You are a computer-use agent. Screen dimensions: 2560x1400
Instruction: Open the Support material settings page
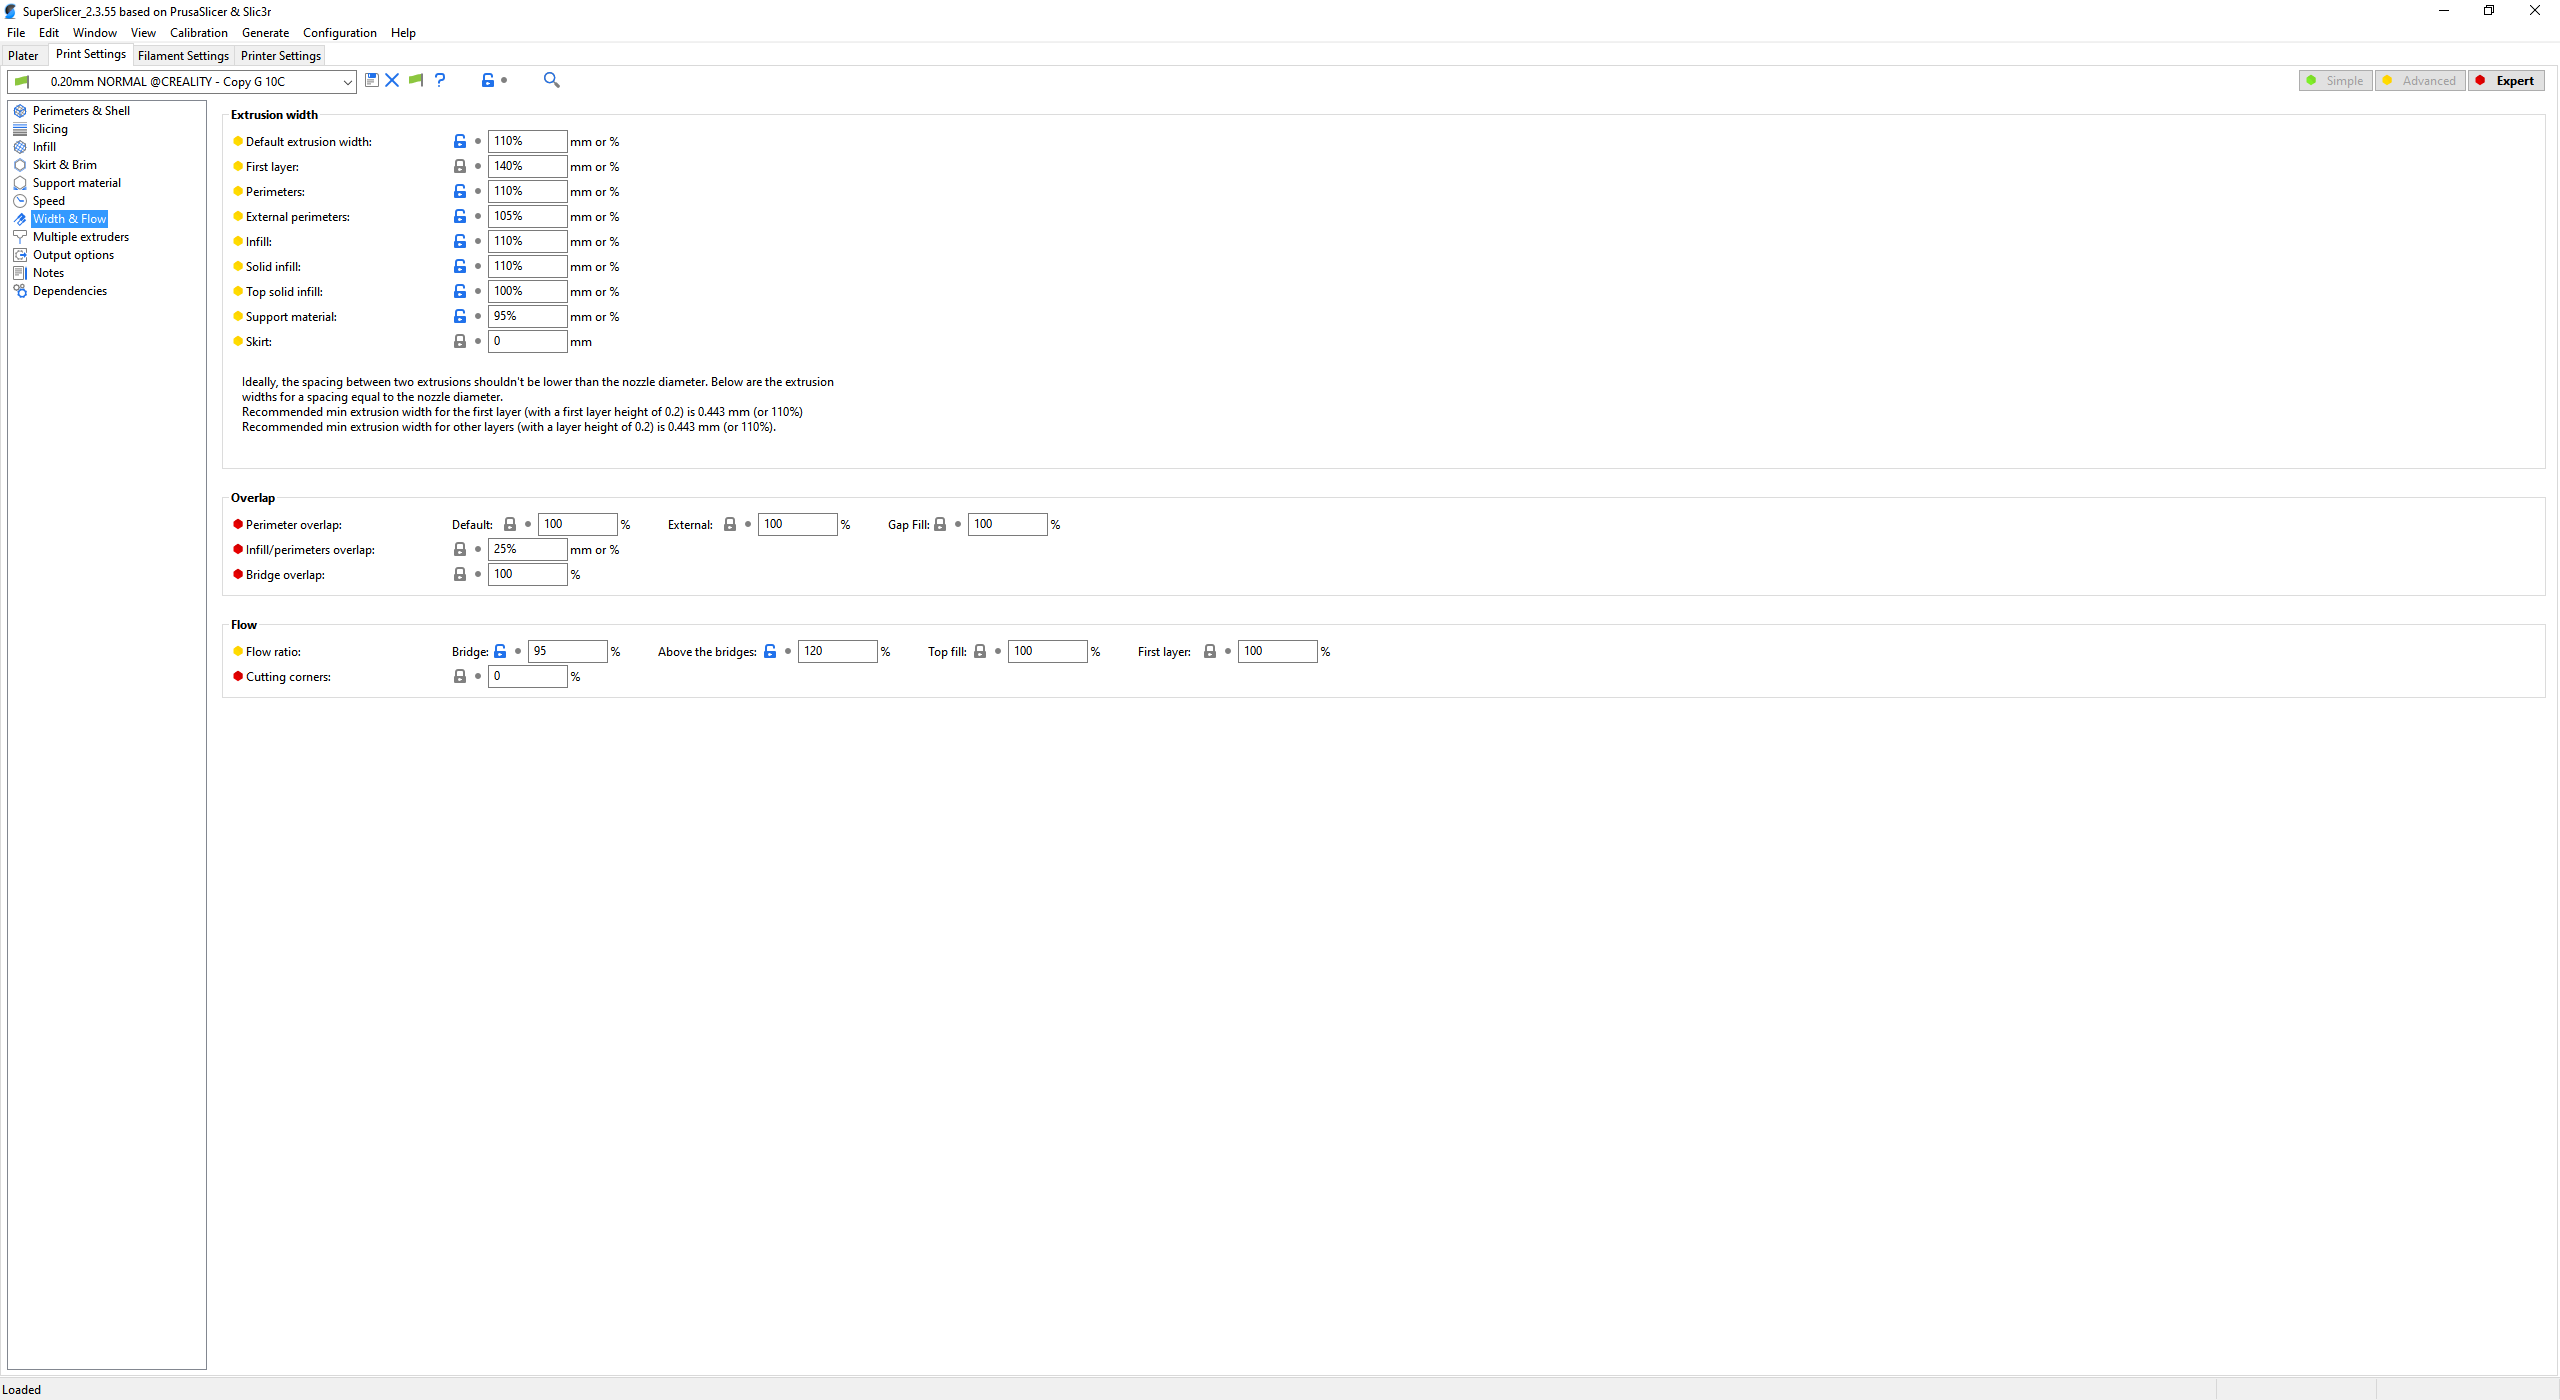pos(76,183)
